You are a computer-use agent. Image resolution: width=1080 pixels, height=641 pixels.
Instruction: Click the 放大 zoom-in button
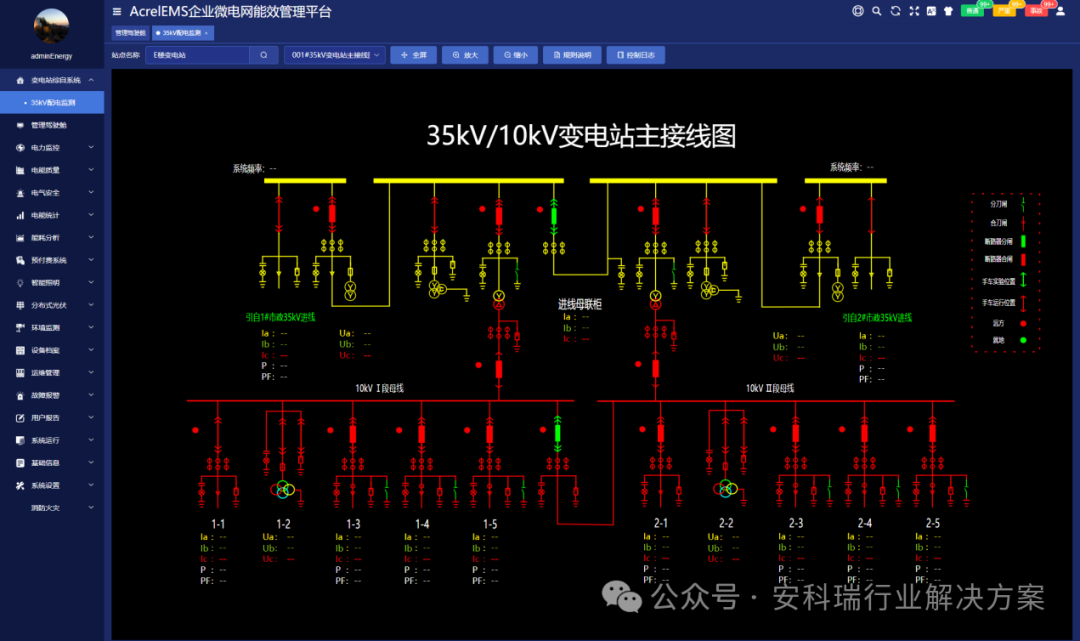(465, 55)
